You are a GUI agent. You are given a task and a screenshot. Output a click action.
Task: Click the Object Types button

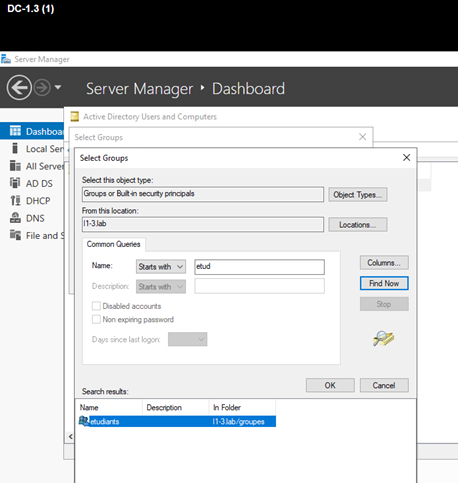coord(358,194)
